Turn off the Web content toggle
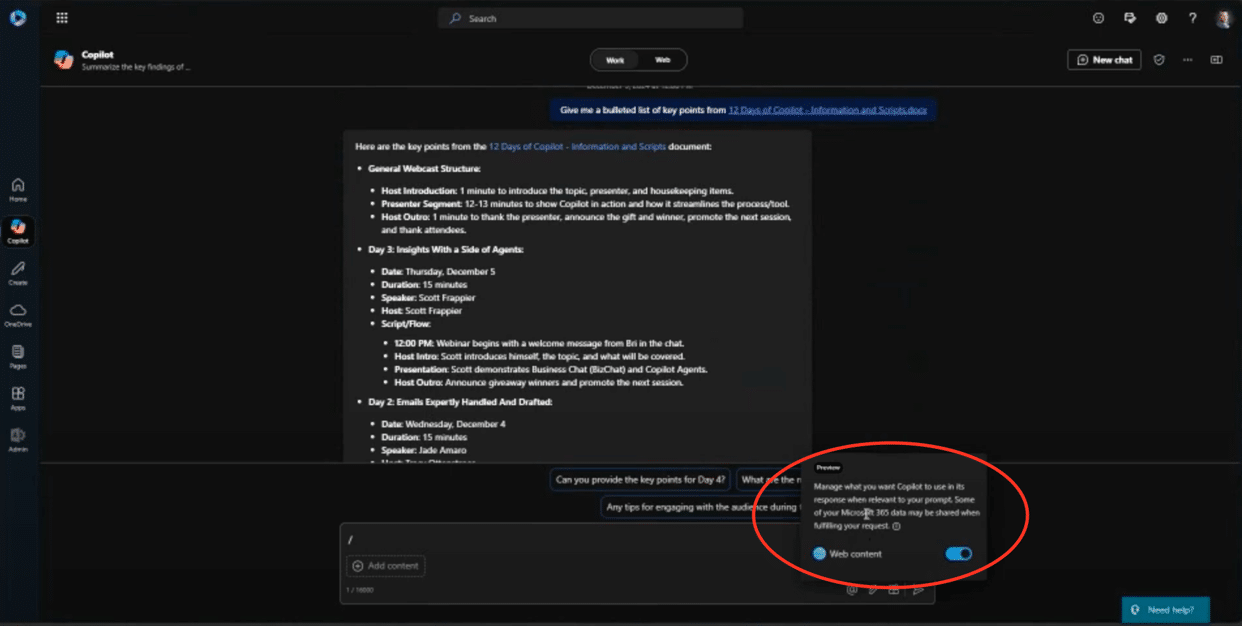Image resolution: width=1242 pixels, height=626 pixels. point(958,554)
